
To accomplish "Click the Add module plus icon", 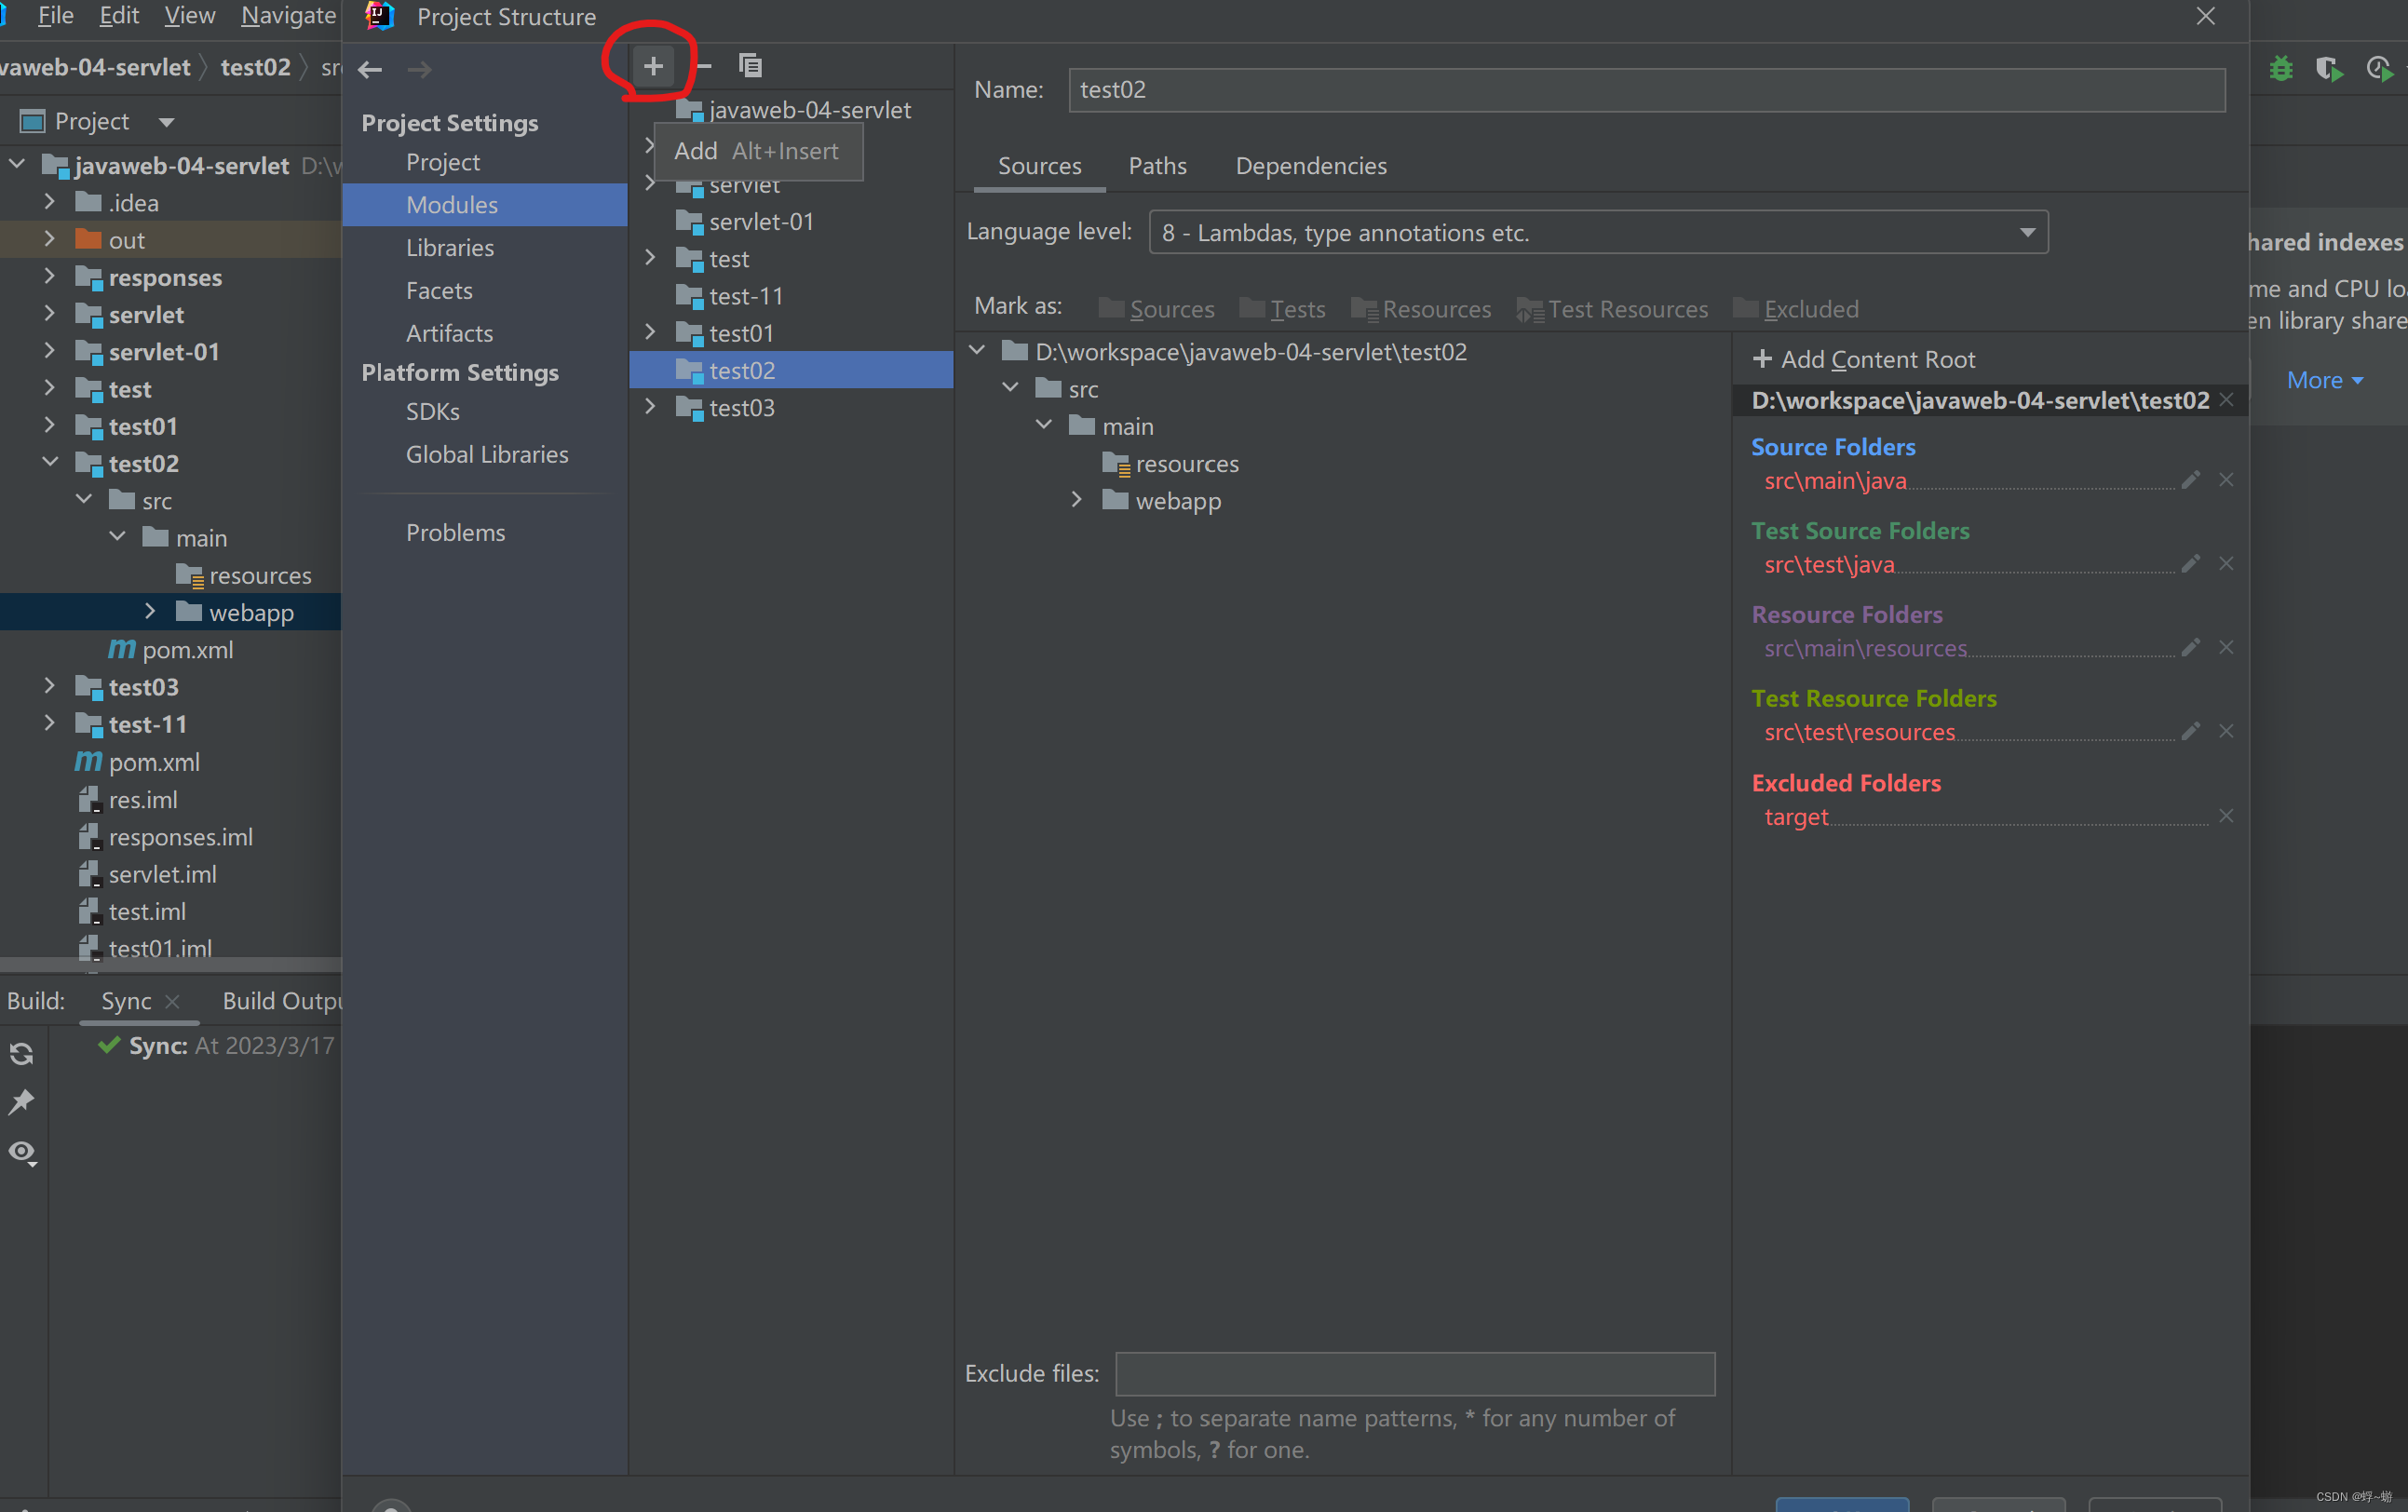I will (653, 67).
